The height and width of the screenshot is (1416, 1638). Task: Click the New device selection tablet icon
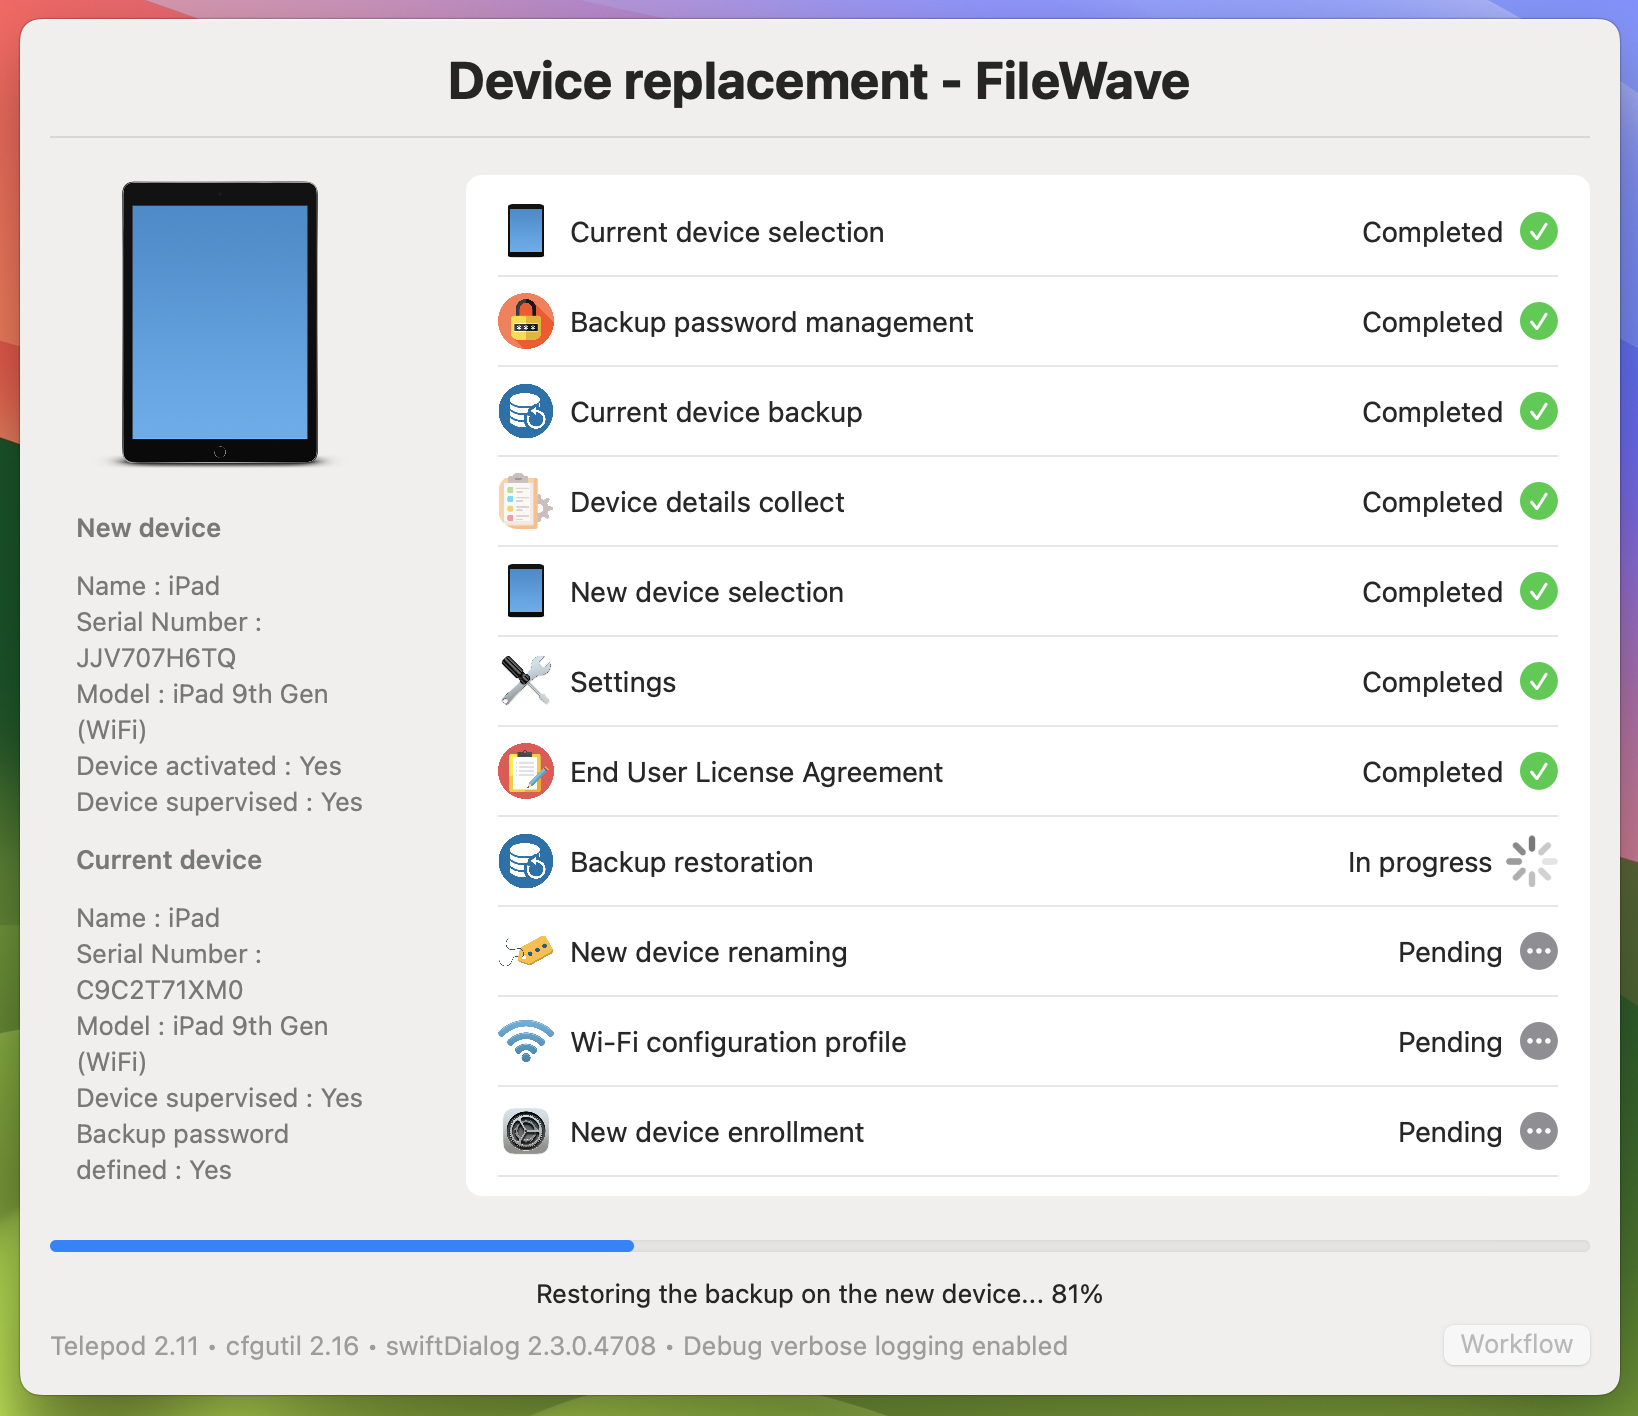tap(526, 592)
